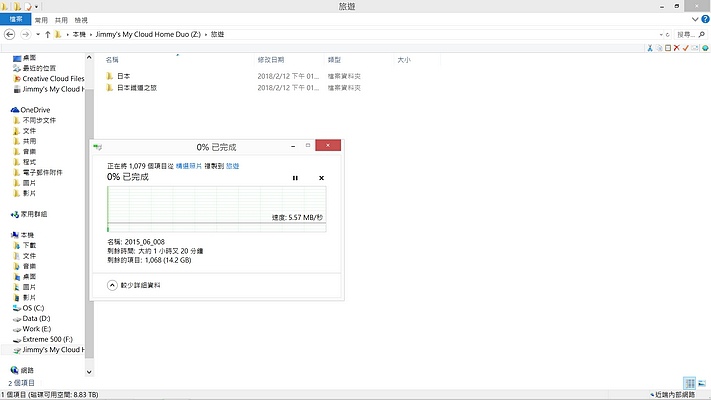Click the blue Help question mark icon
Image resolution: width=711 pixels, height=400 pixels.
pyautogui.click(x=706, y=19)
